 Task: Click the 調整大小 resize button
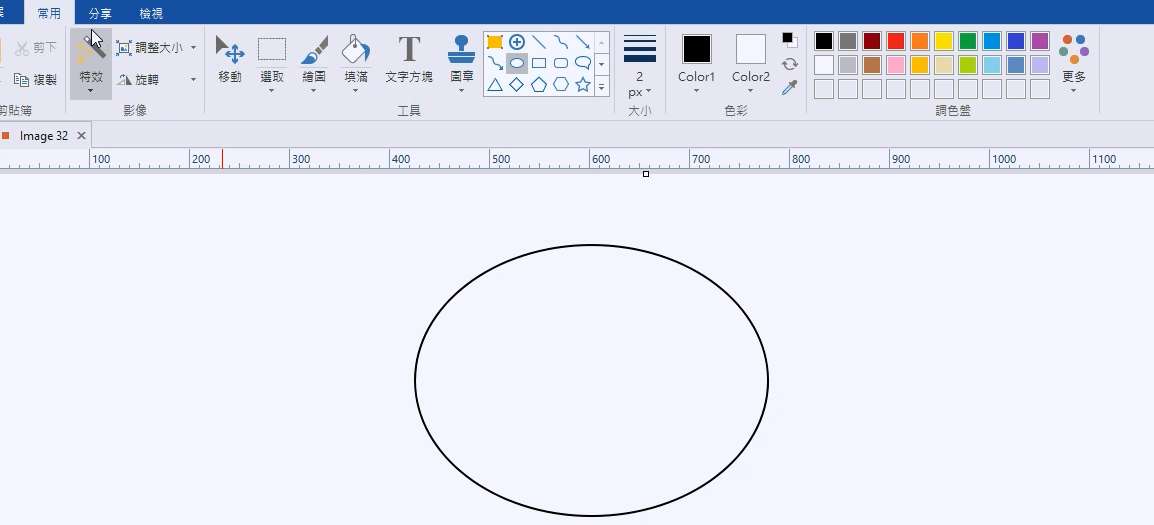click(x=150, y=48)
